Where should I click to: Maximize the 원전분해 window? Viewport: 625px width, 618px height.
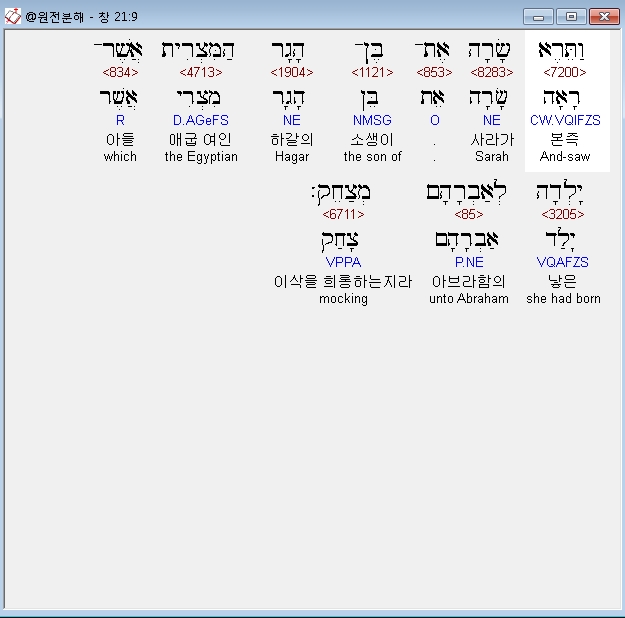pyautogui.click(x=571, y=17)
